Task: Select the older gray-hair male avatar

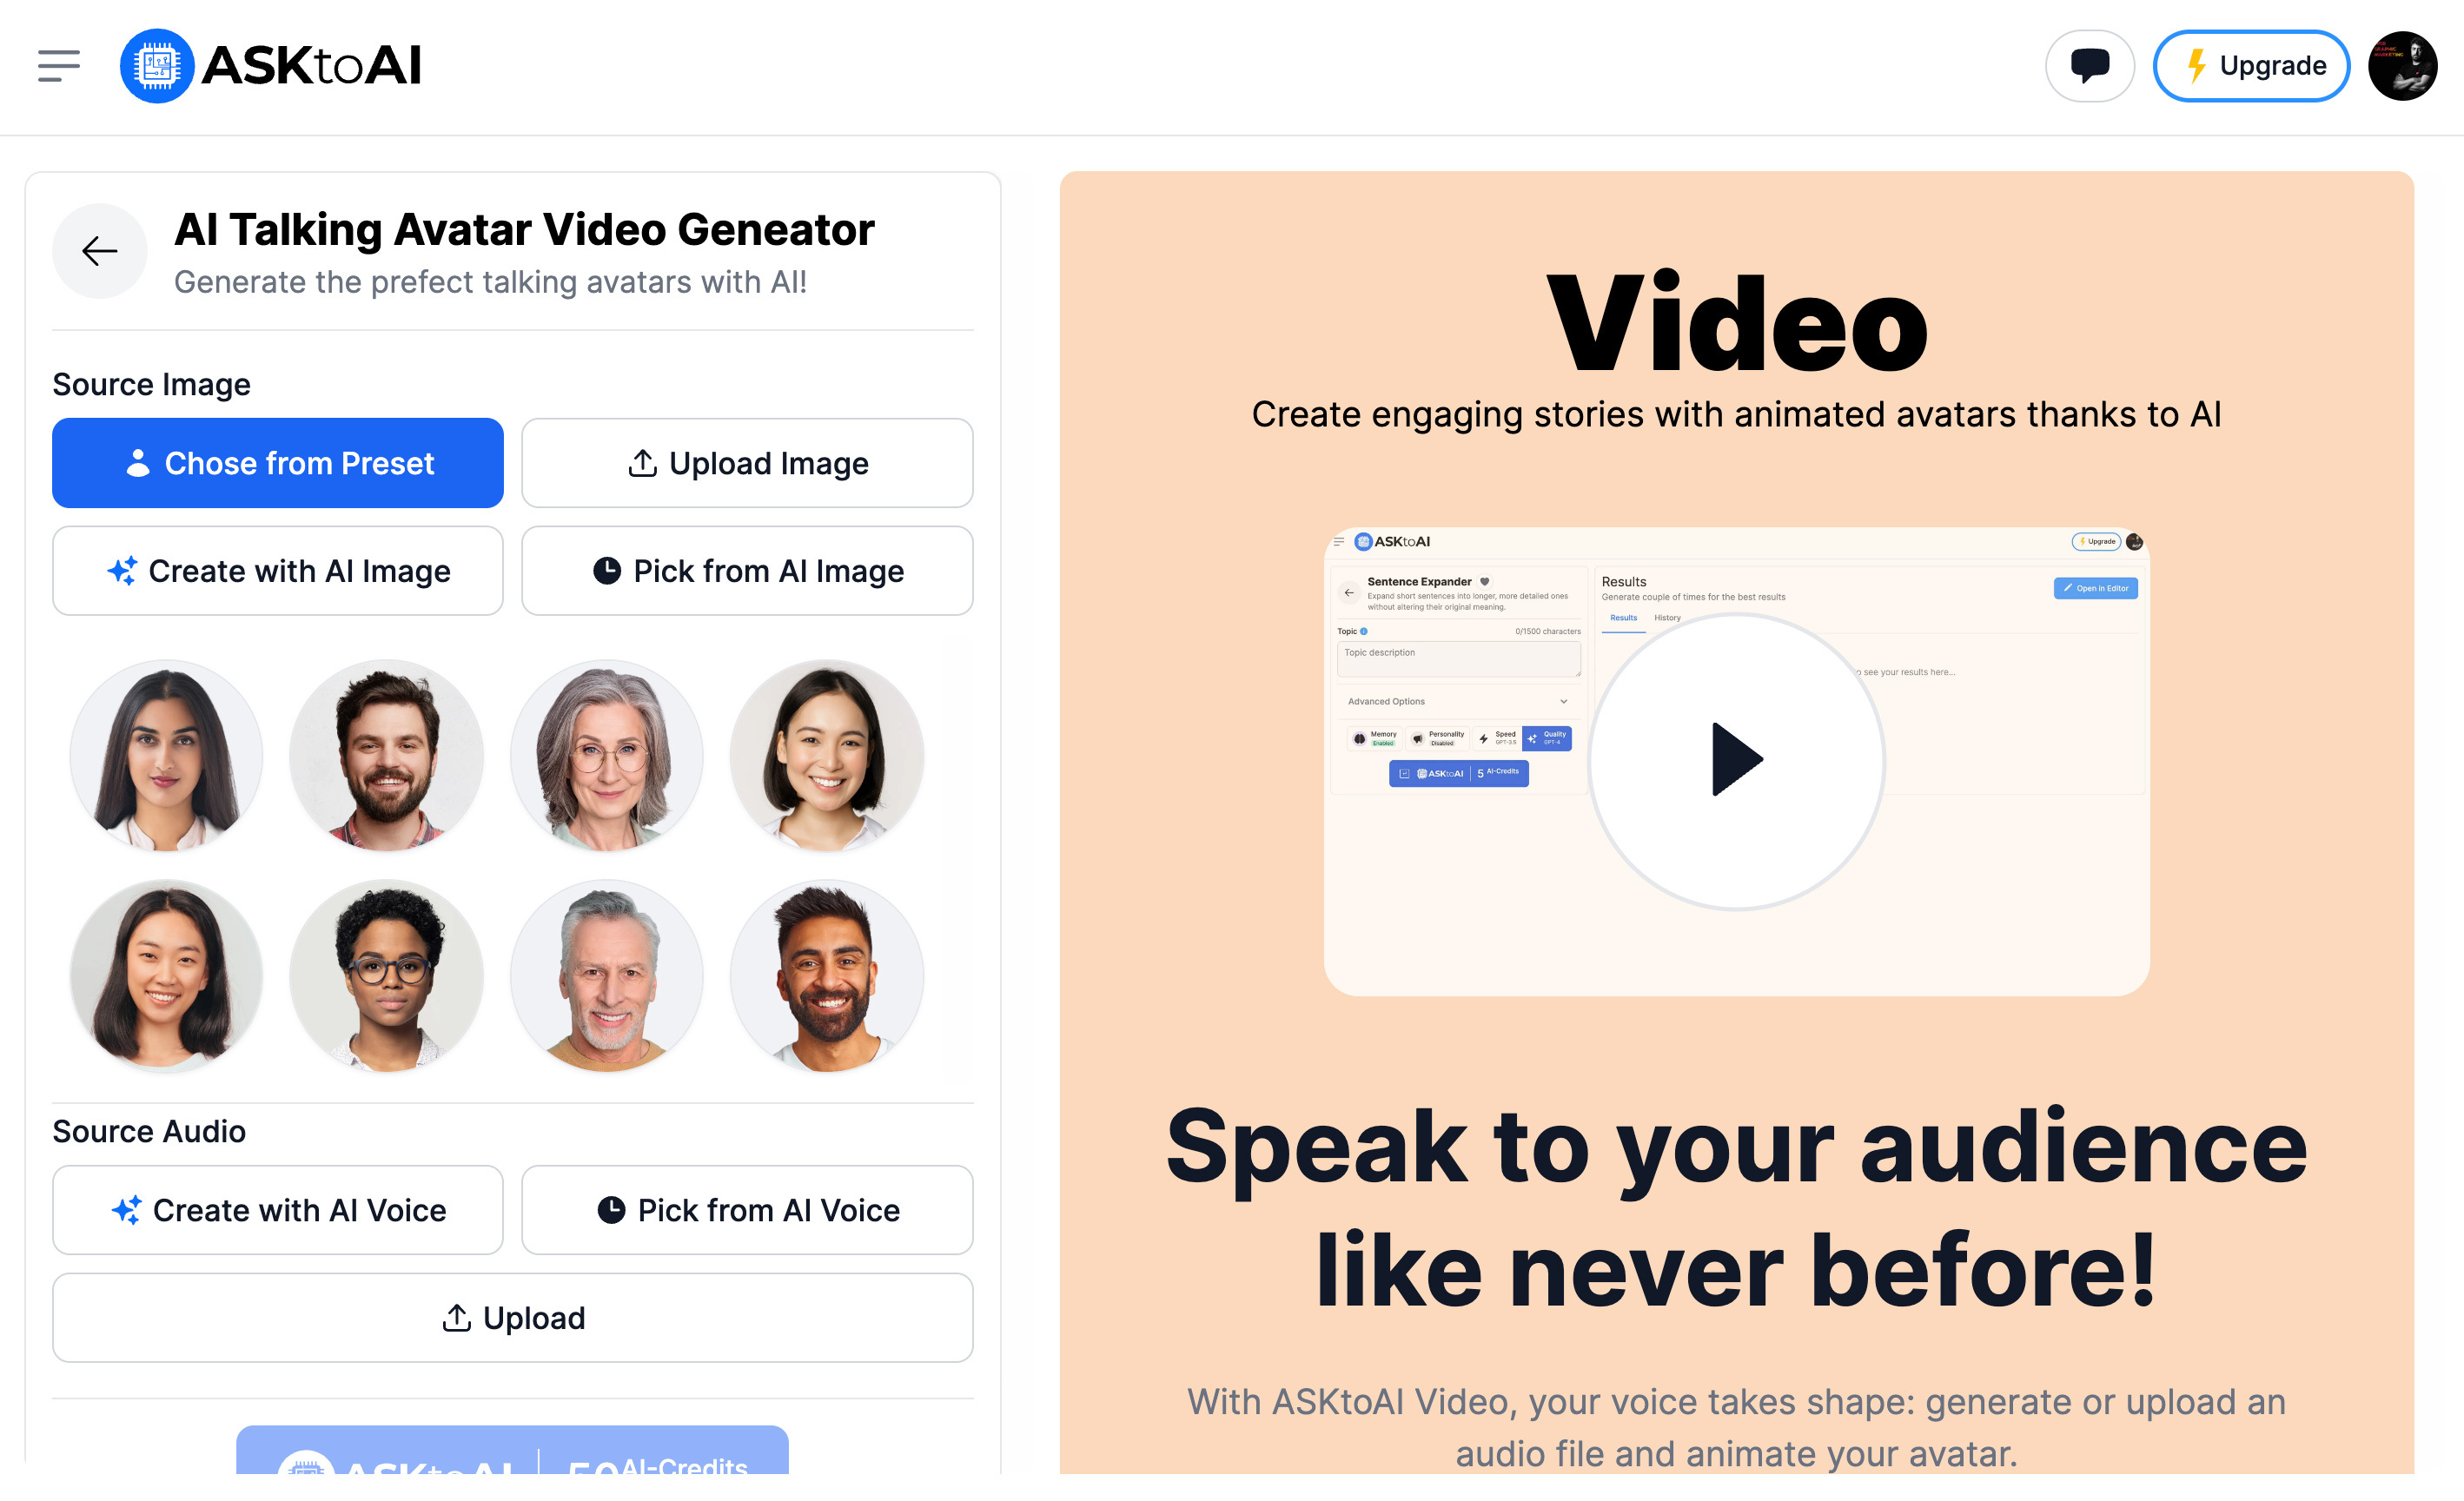Action: pyautogui.click(x=606, y=975)
